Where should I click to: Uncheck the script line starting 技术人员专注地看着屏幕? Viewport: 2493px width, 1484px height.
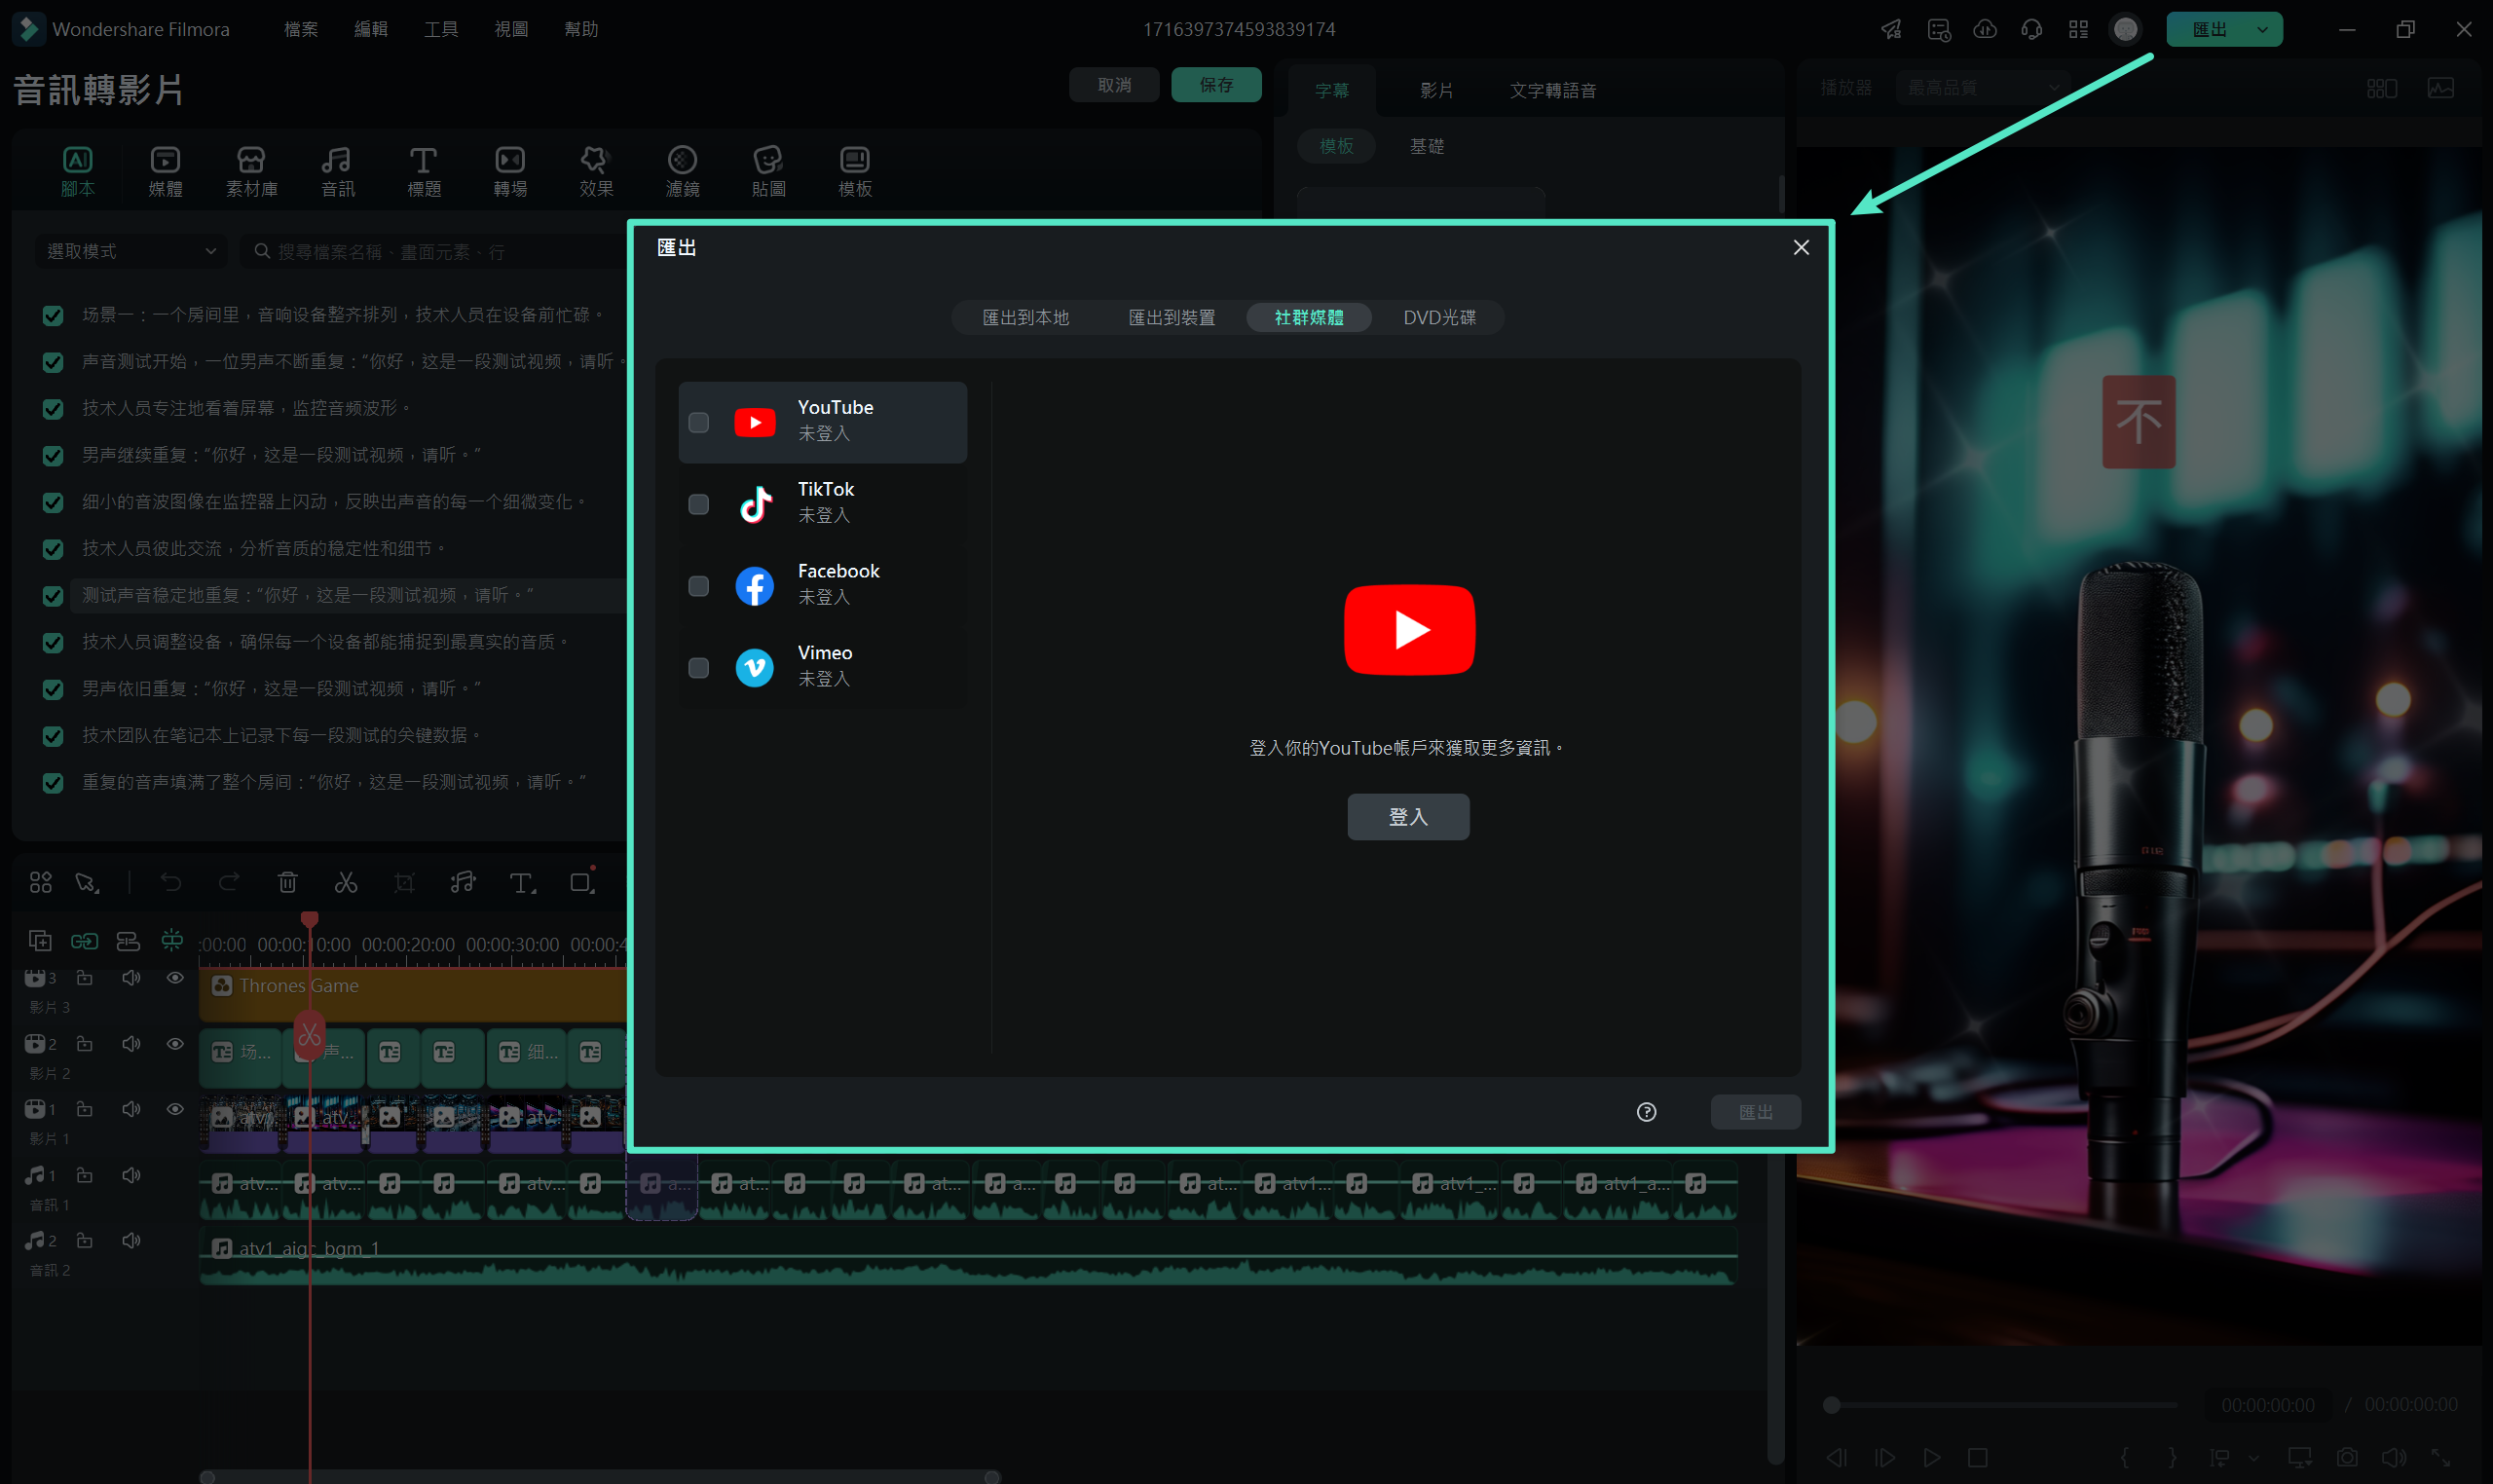pos(53,409)
